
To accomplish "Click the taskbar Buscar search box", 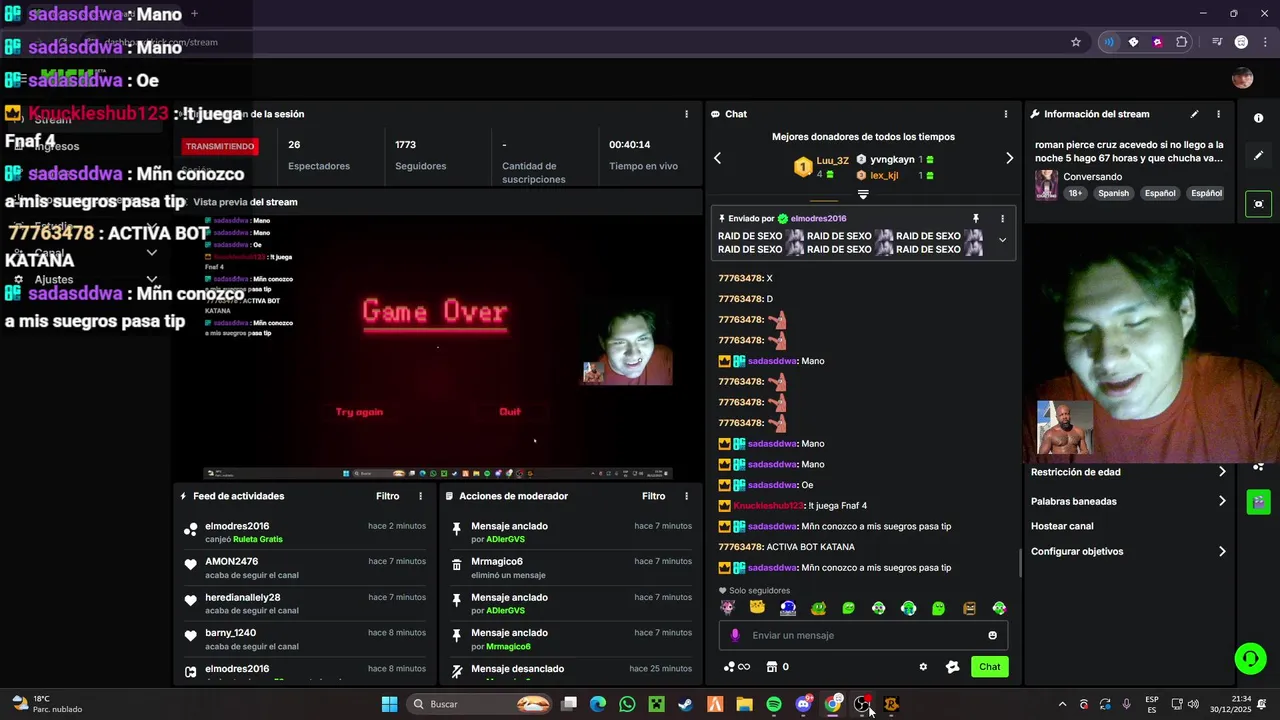I will pyautogui.click(x=480, y=704).
